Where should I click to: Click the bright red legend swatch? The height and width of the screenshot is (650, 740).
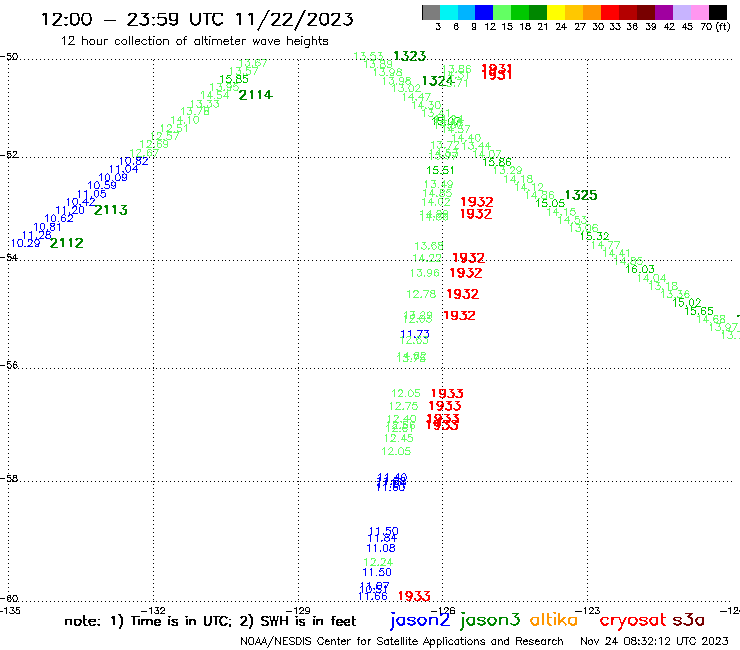click(x=610, y=12)
